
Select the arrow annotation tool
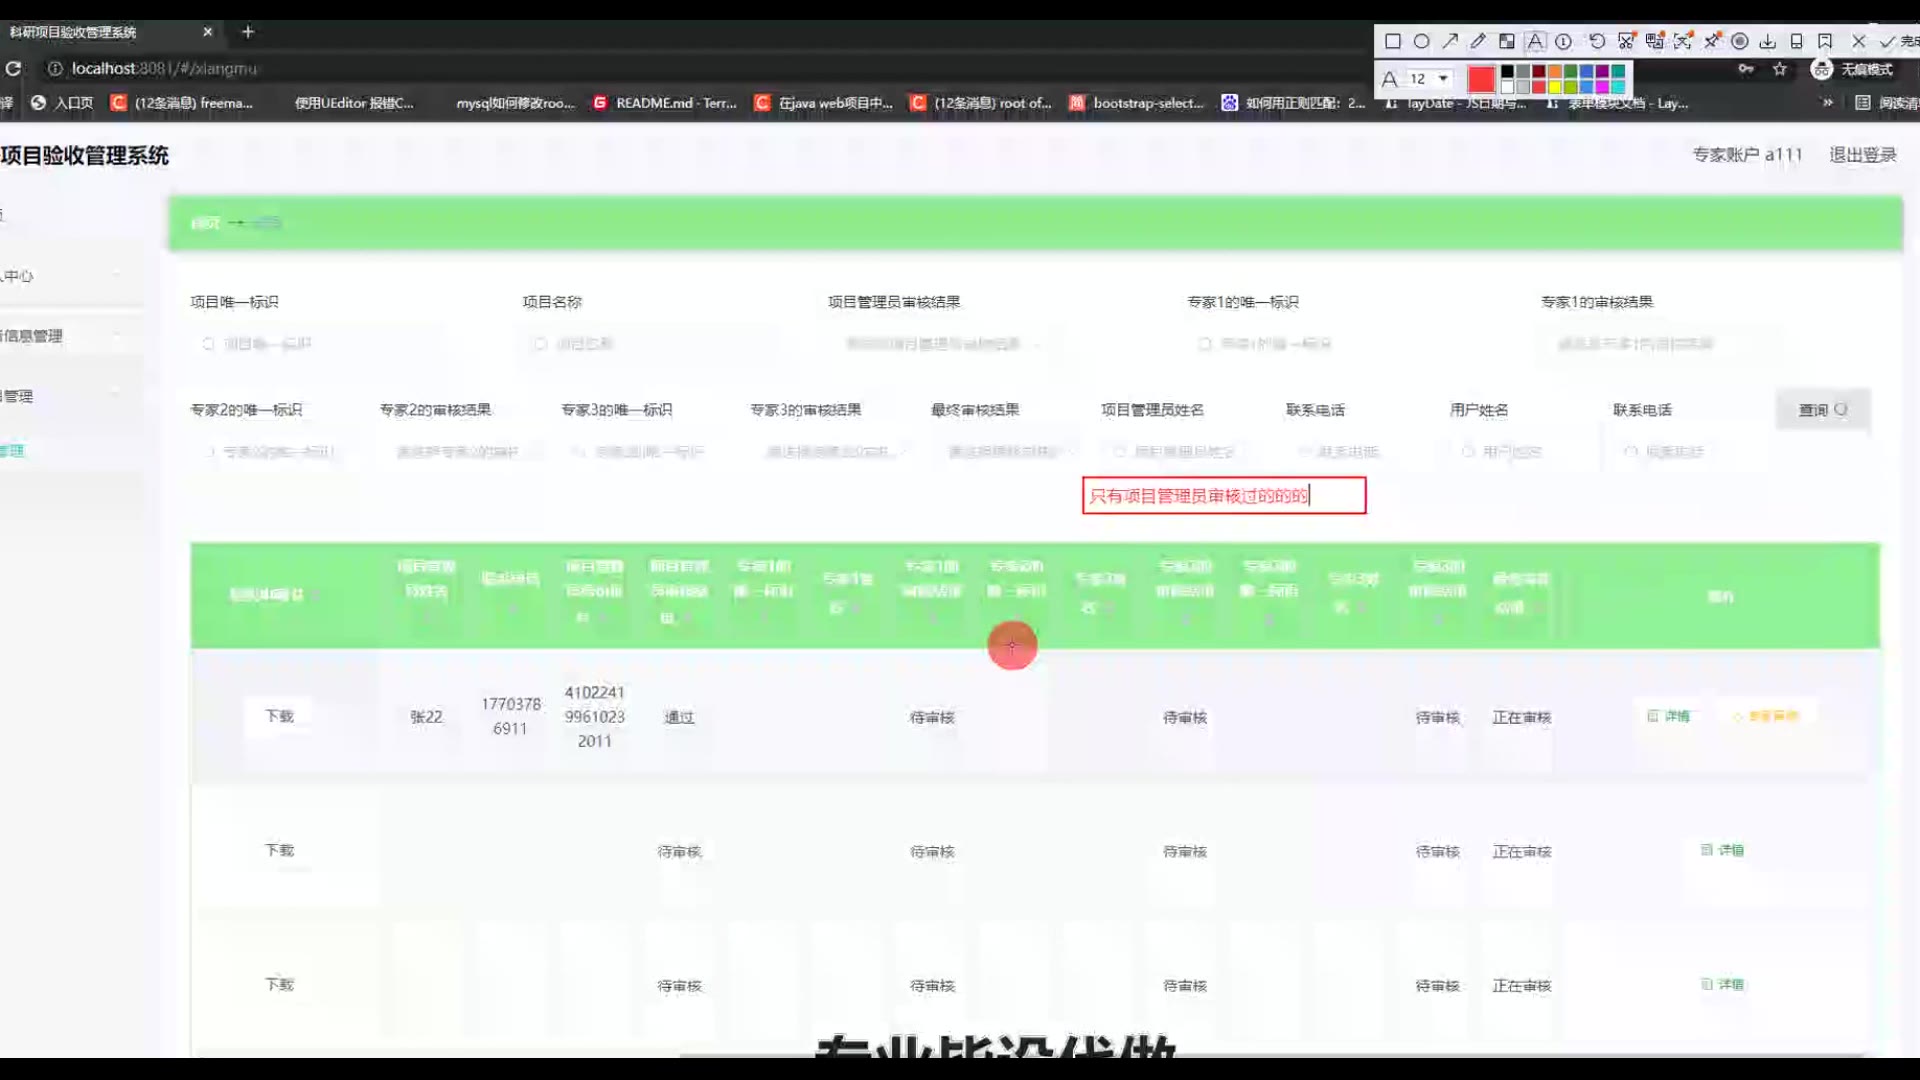pyautogui.click(x=1450, y=41)
